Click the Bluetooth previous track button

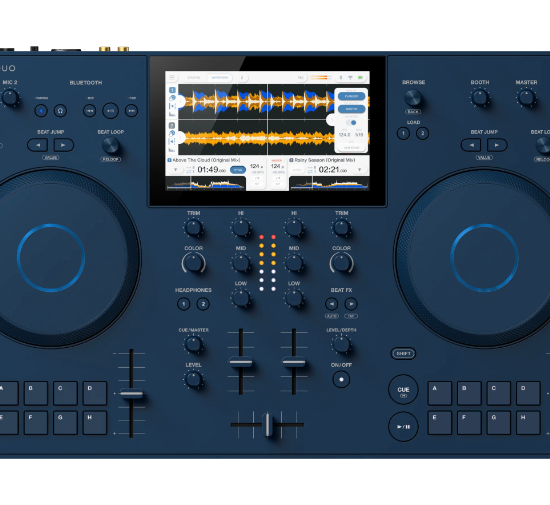tap(90, 111)
